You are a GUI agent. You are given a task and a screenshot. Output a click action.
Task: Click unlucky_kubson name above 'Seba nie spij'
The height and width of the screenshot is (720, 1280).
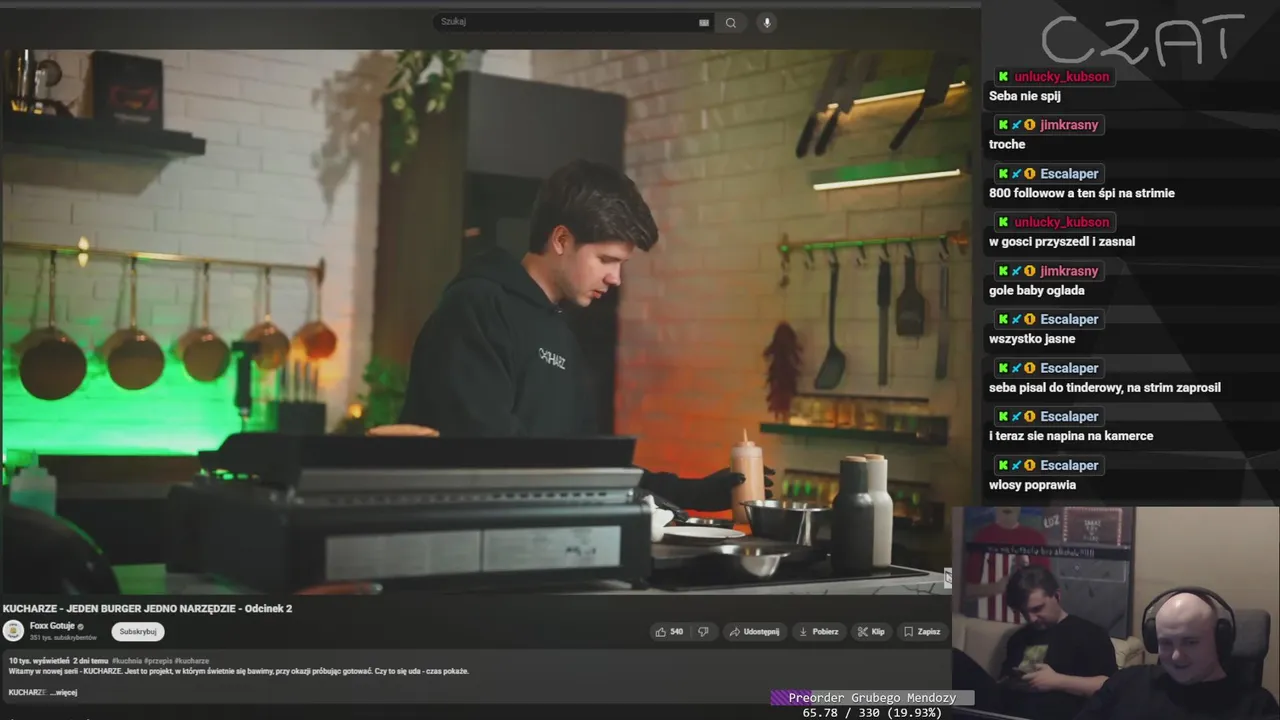[x=1061, y=77]
